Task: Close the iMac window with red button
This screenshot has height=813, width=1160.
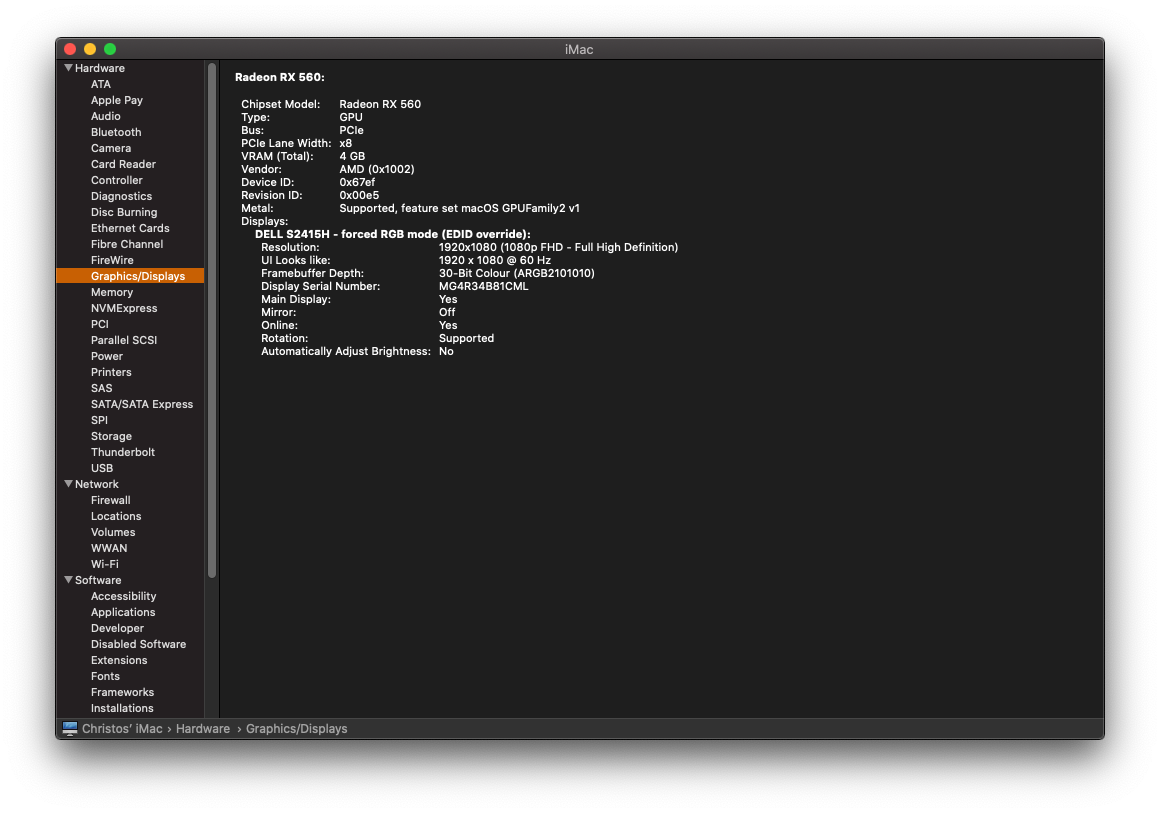Action: pyautogui.click(x=70, y=49)
